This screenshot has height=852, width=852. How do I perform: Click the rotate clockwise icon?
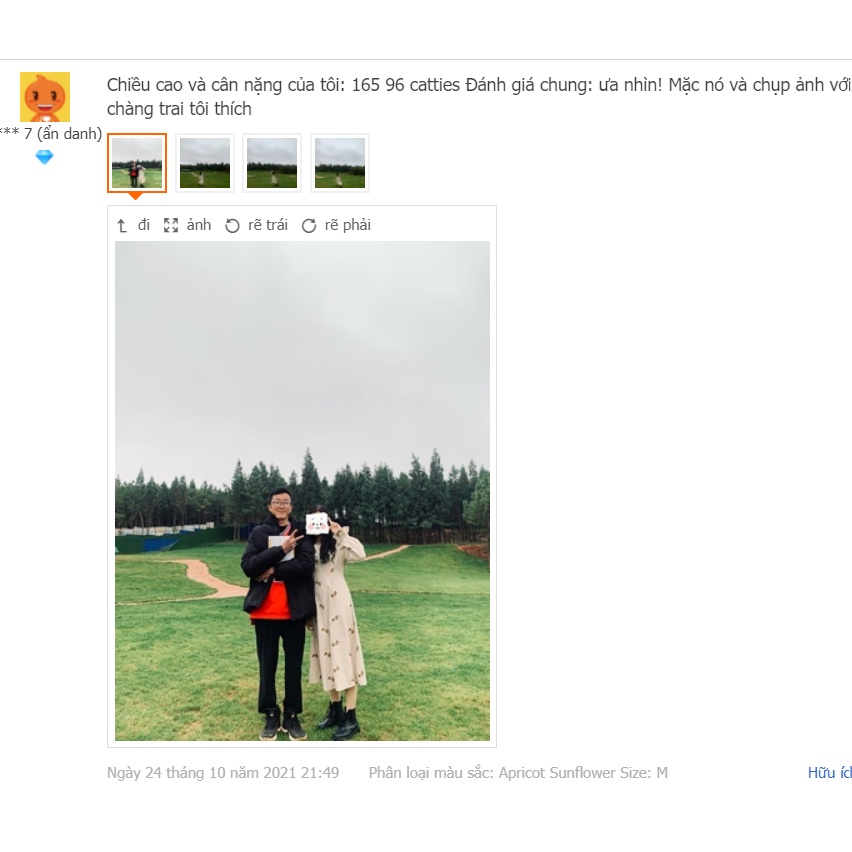click(309, 225)
